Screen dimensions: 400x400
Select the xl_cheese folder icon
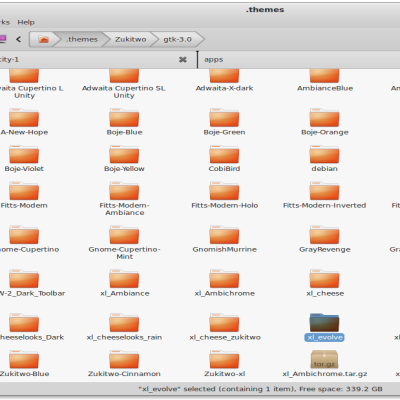(x=324, y=279)
